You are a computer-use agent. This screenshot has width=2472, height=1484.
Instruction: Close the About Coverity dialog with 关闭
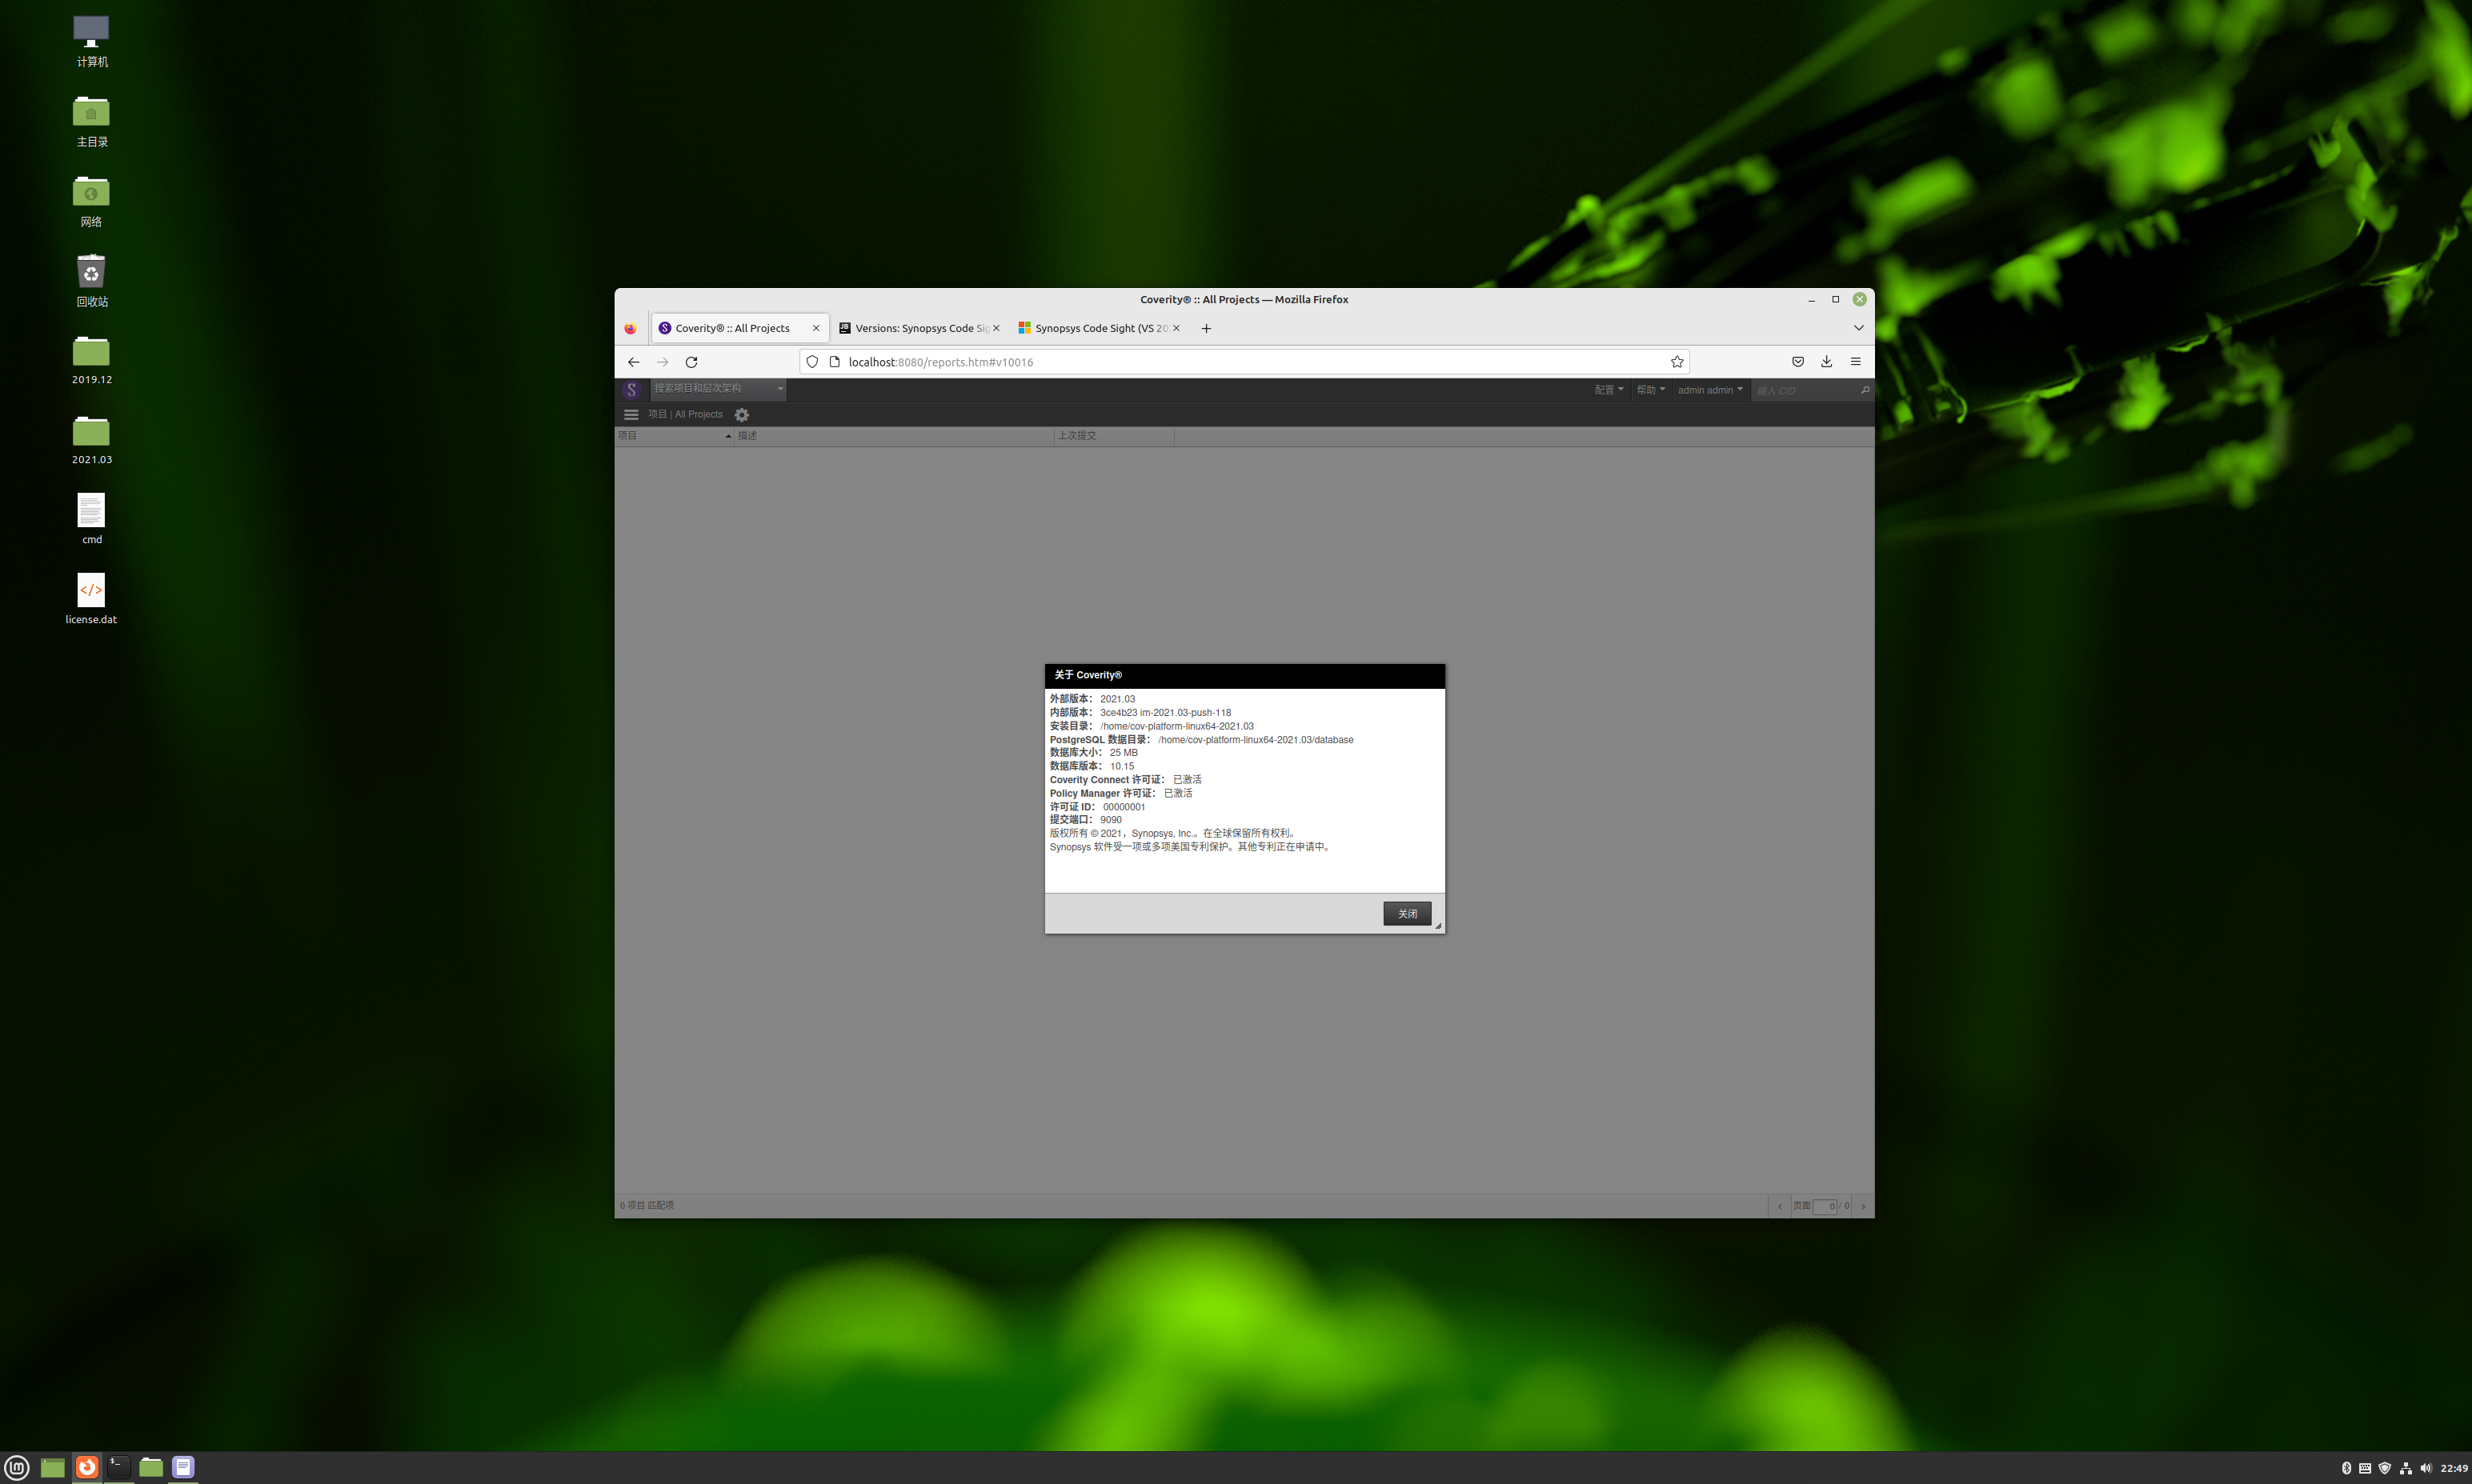(1407, 913)
